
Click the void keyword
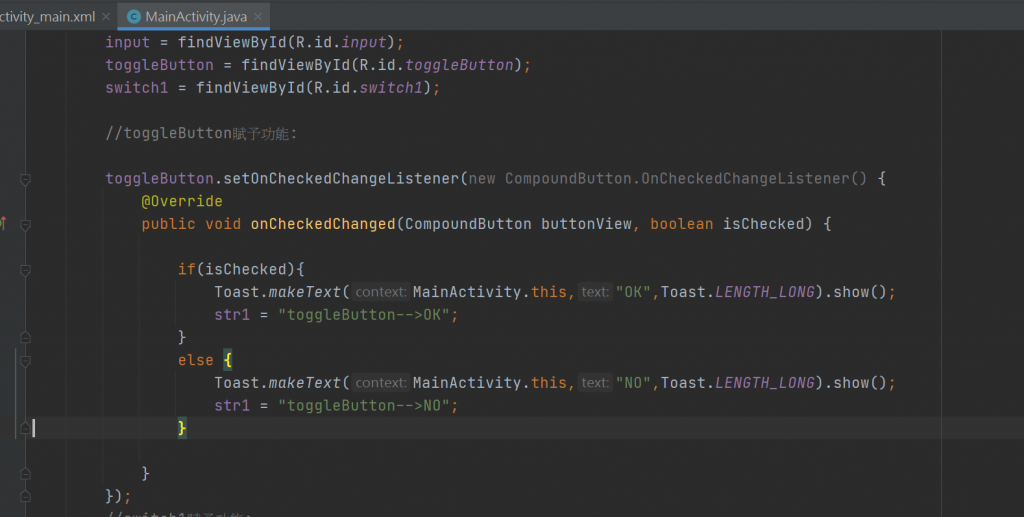coord(223,224)
